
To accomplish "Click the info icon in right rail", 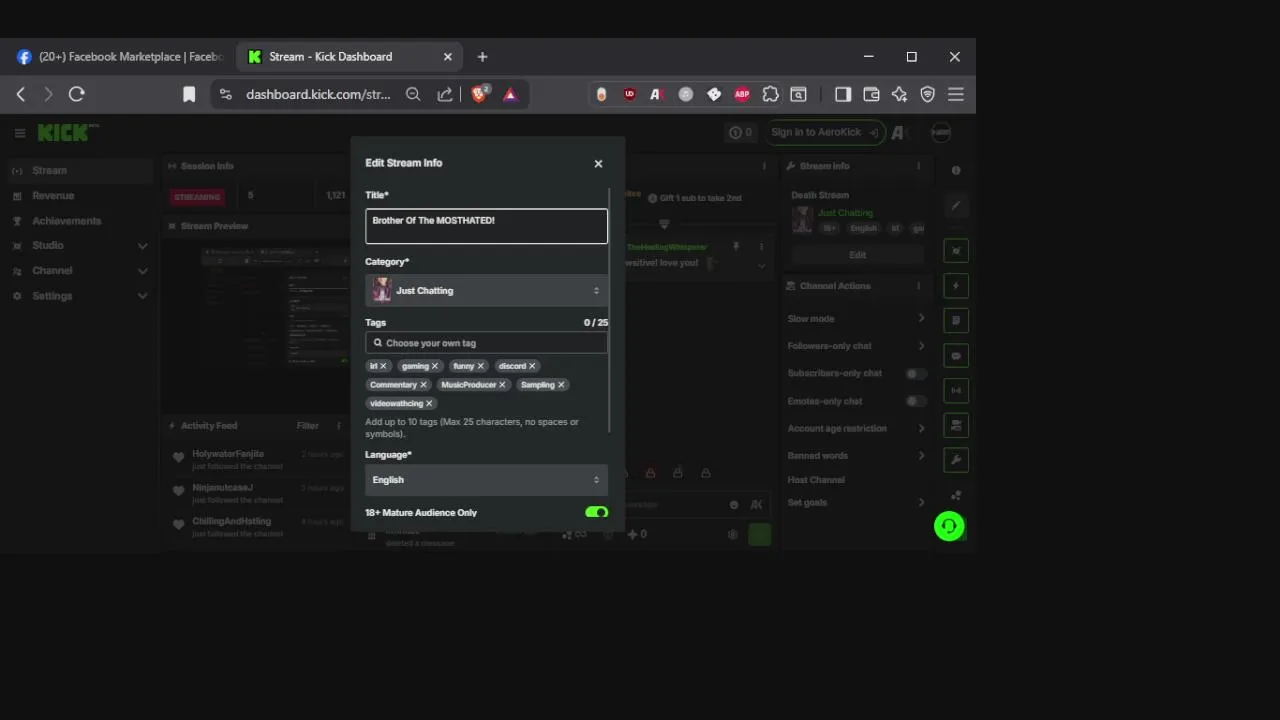I will pyautogui.click(x=956, y=171).
